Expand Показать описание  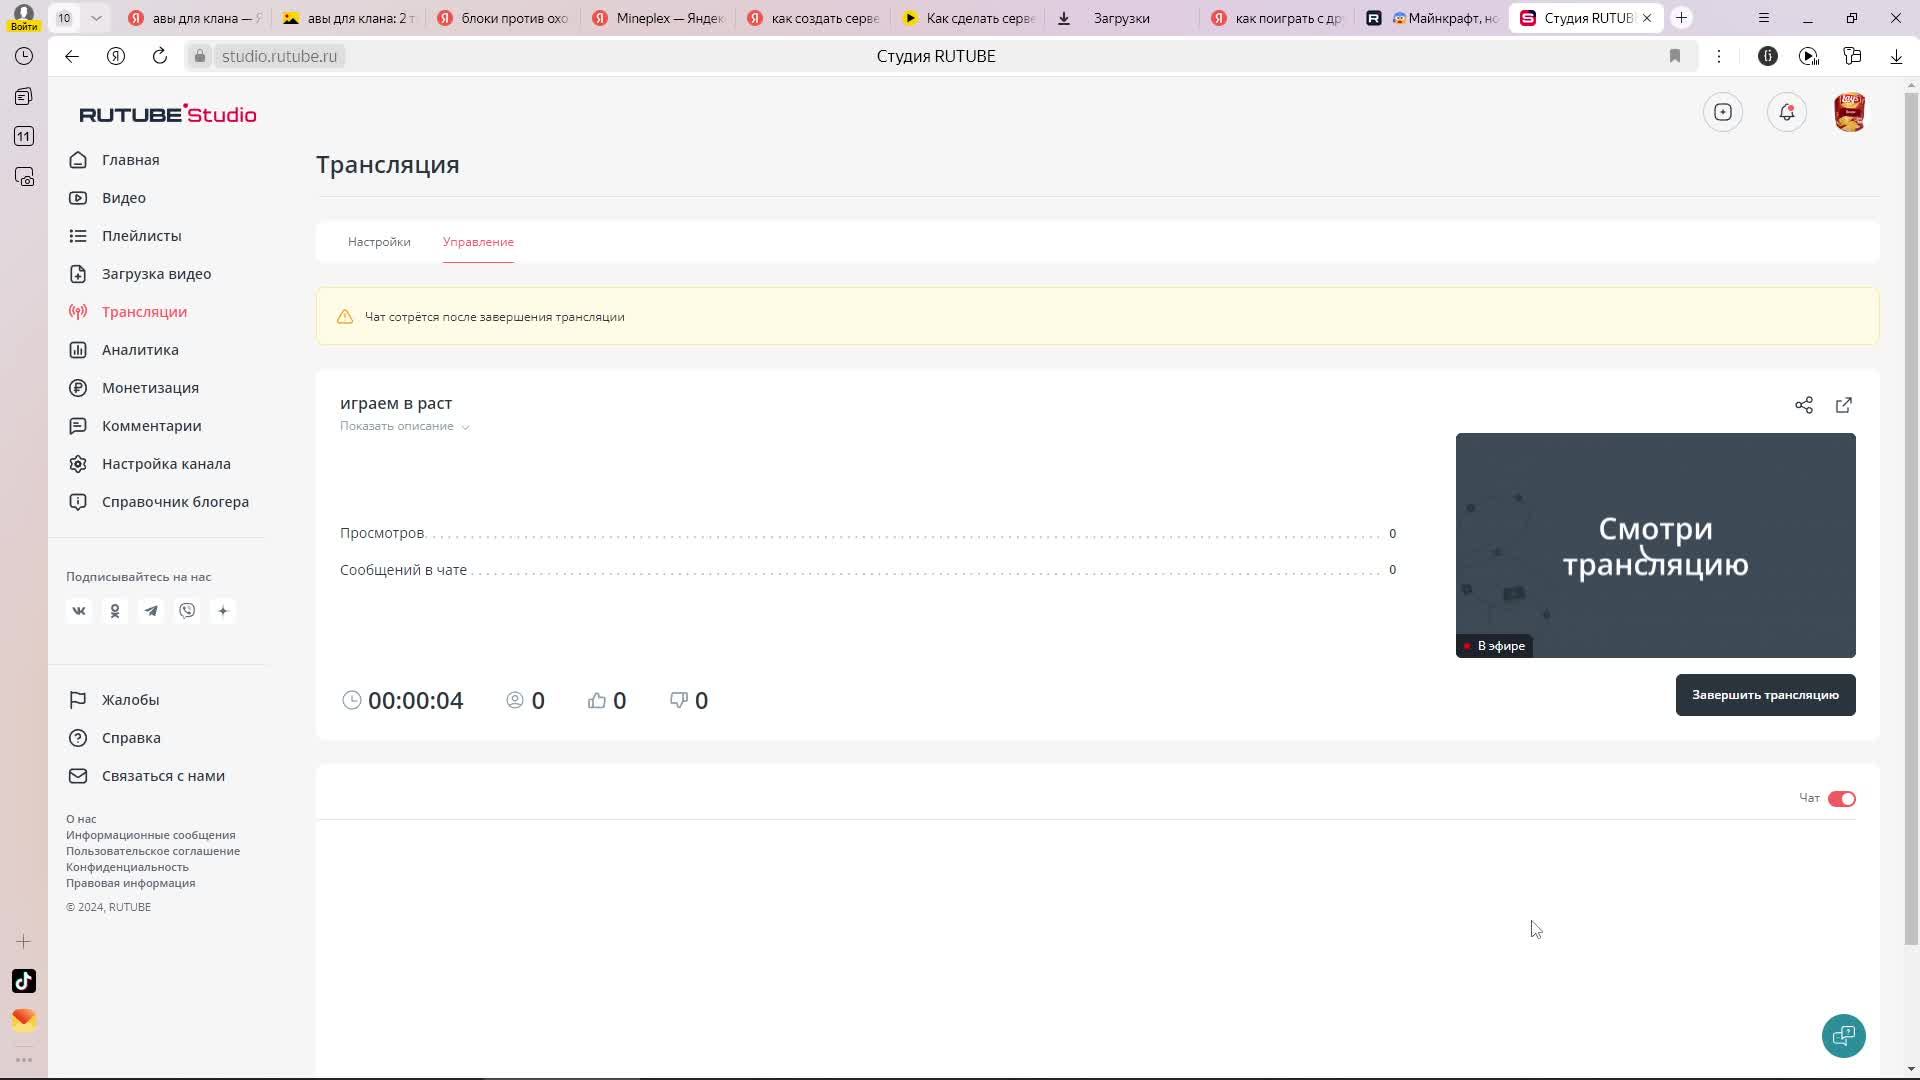click(404, 426)
